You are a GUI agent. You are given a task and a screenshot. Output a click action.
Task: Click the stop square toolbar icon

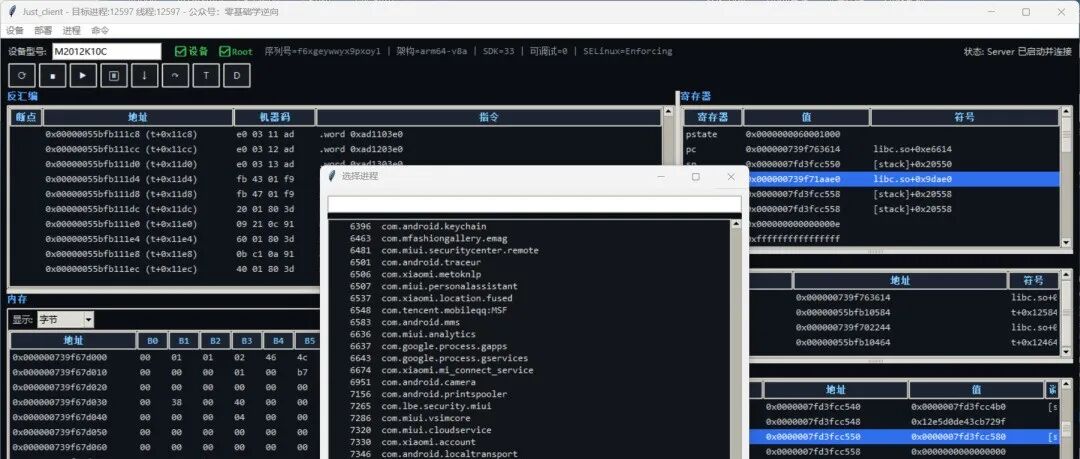(53, 76)
